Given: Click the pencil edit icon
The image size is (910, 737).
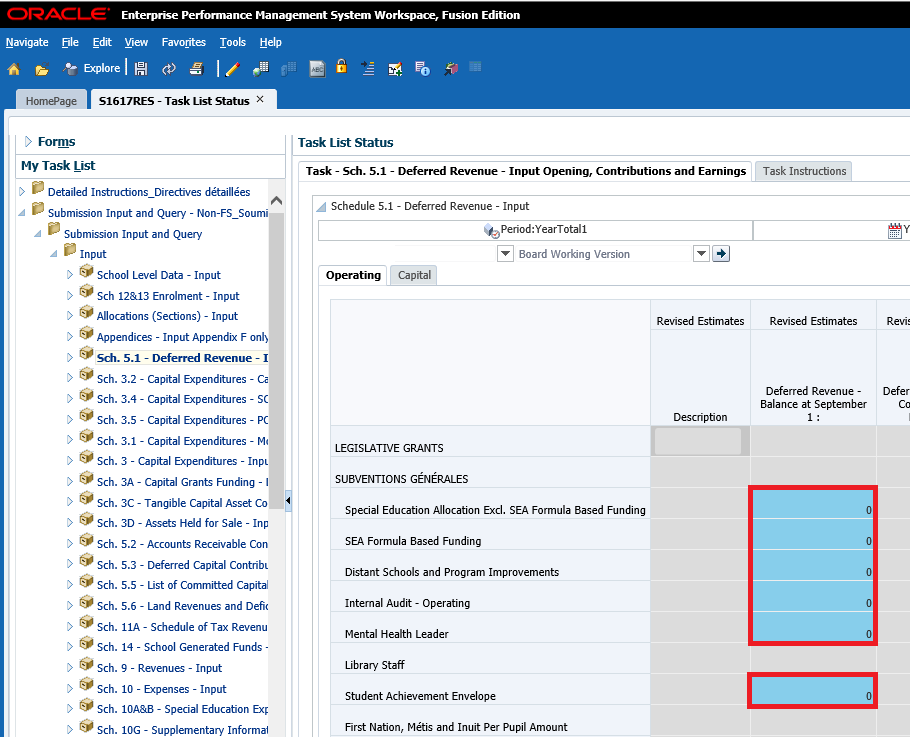Looking at the screenshot, I should [x=233, y=69].
